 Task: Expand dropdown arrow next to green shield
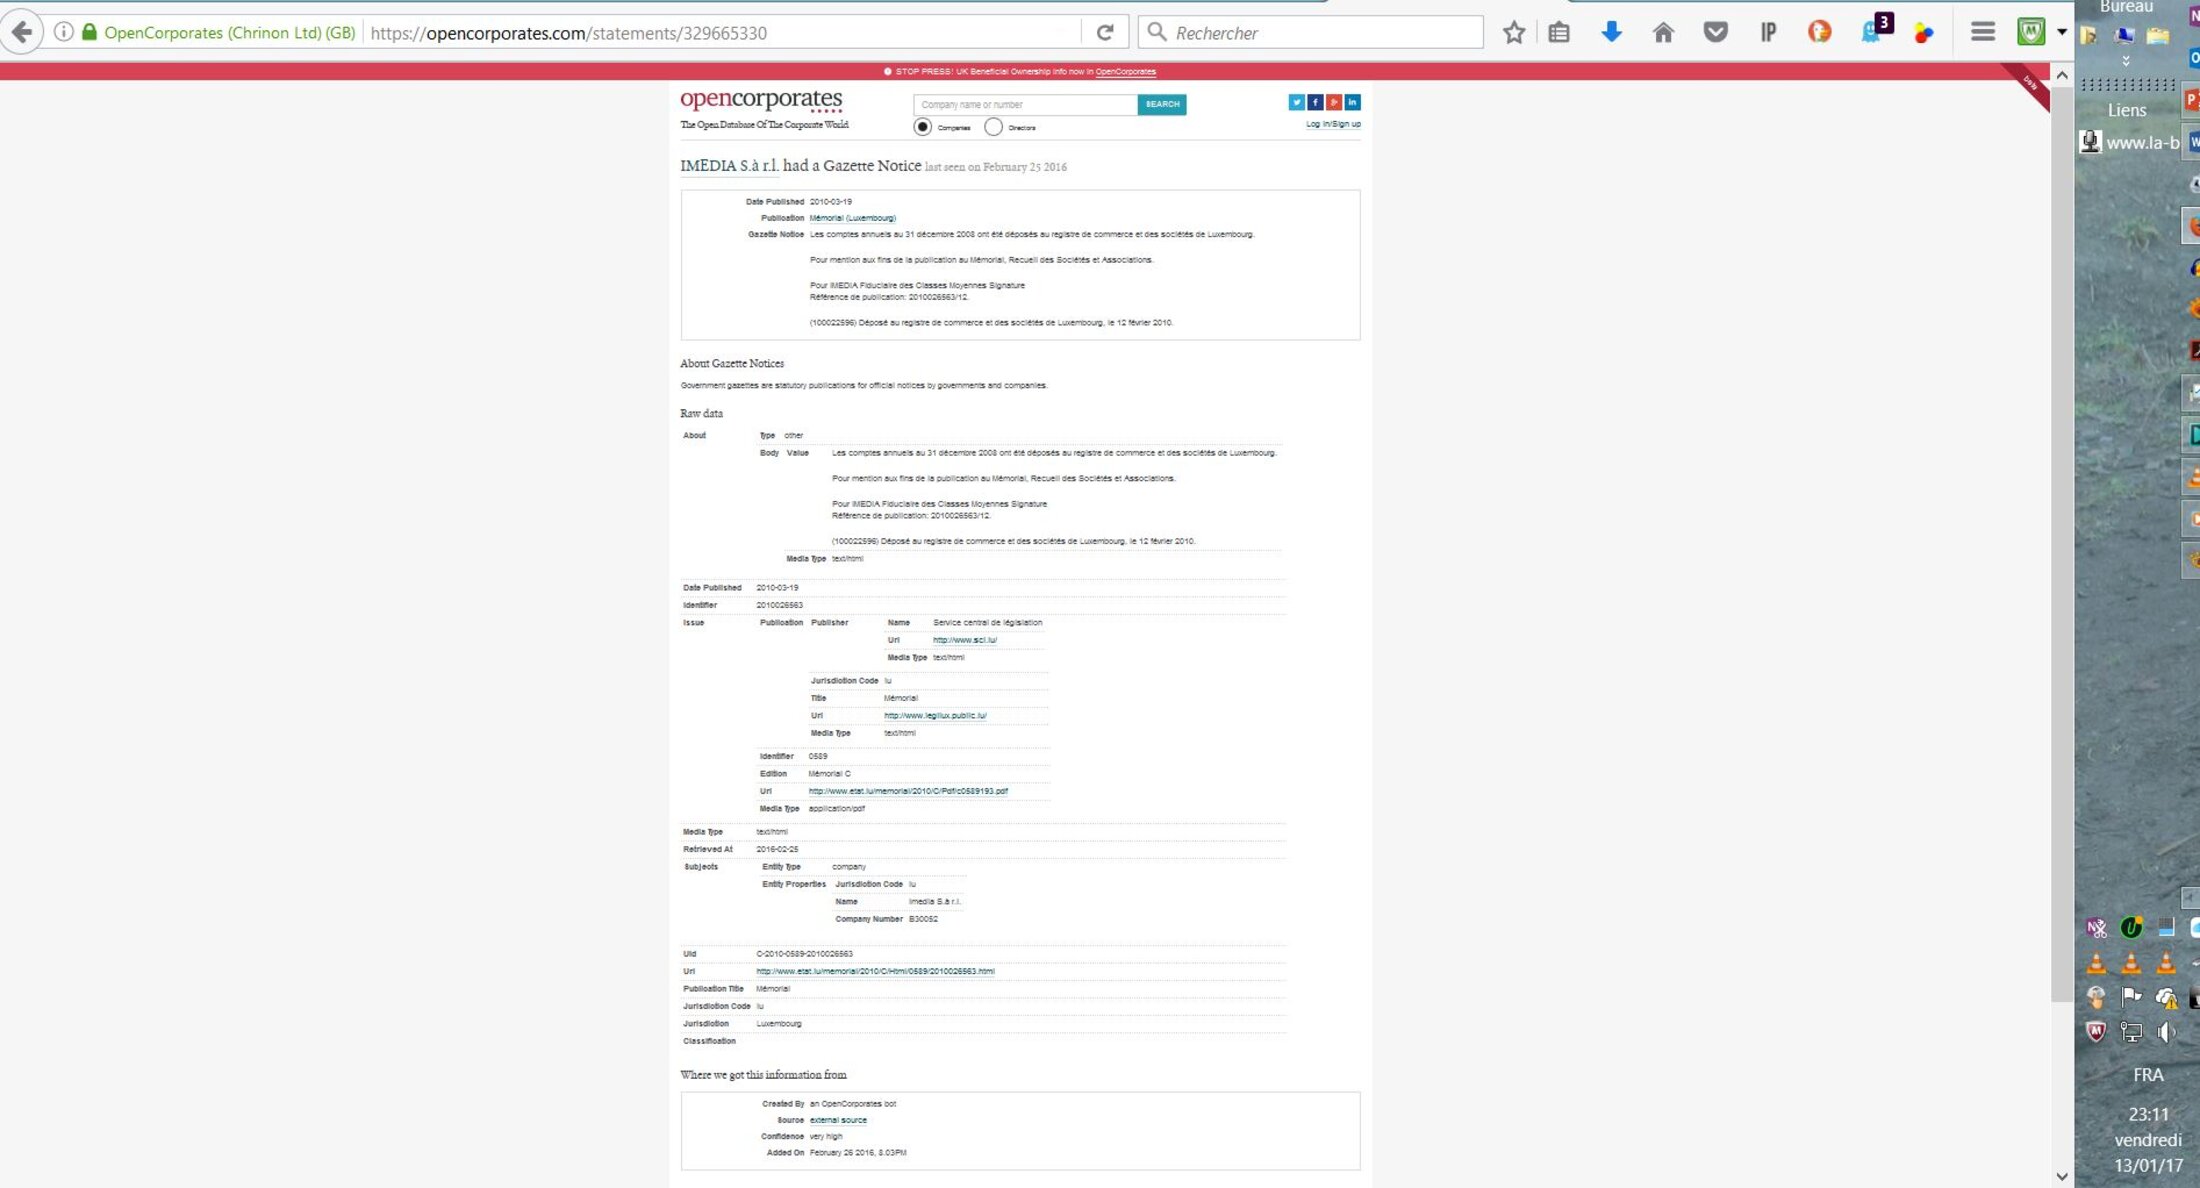point(2062,33)
